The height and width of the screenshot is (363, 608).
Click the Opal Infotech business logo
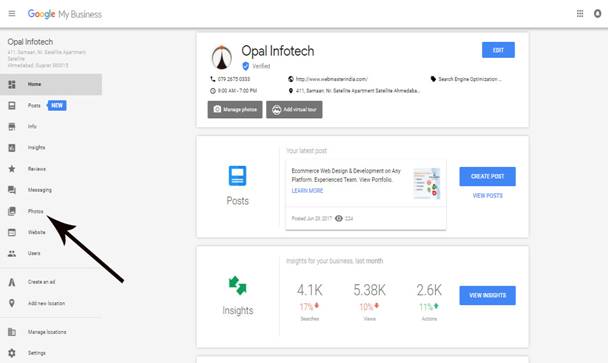tap(222, 57)
